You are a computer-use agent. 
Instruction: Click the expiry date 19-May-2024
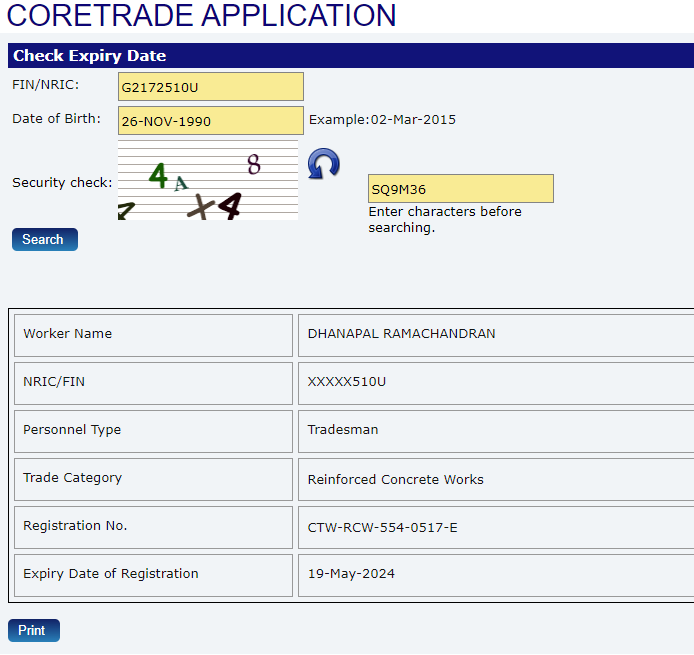click(351, 574)
